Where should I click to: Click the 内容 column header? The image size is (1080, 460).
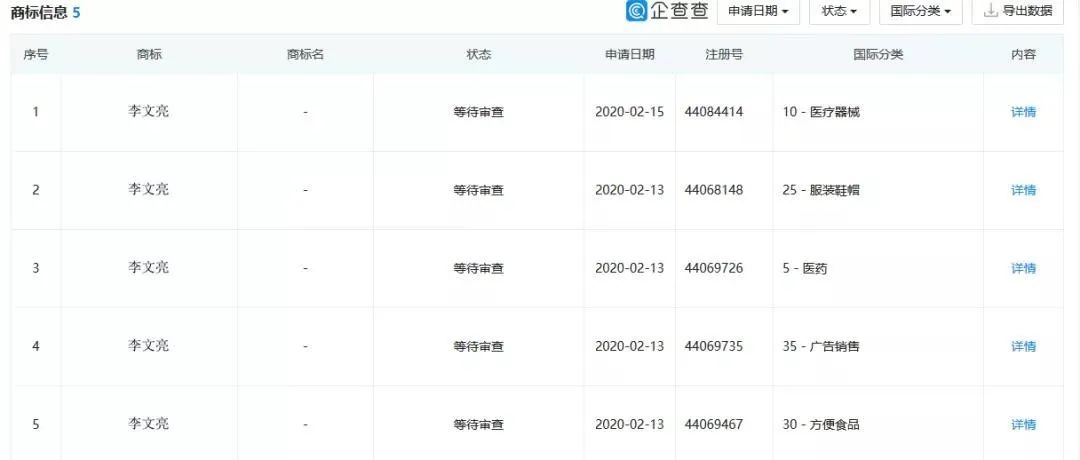1023,54
